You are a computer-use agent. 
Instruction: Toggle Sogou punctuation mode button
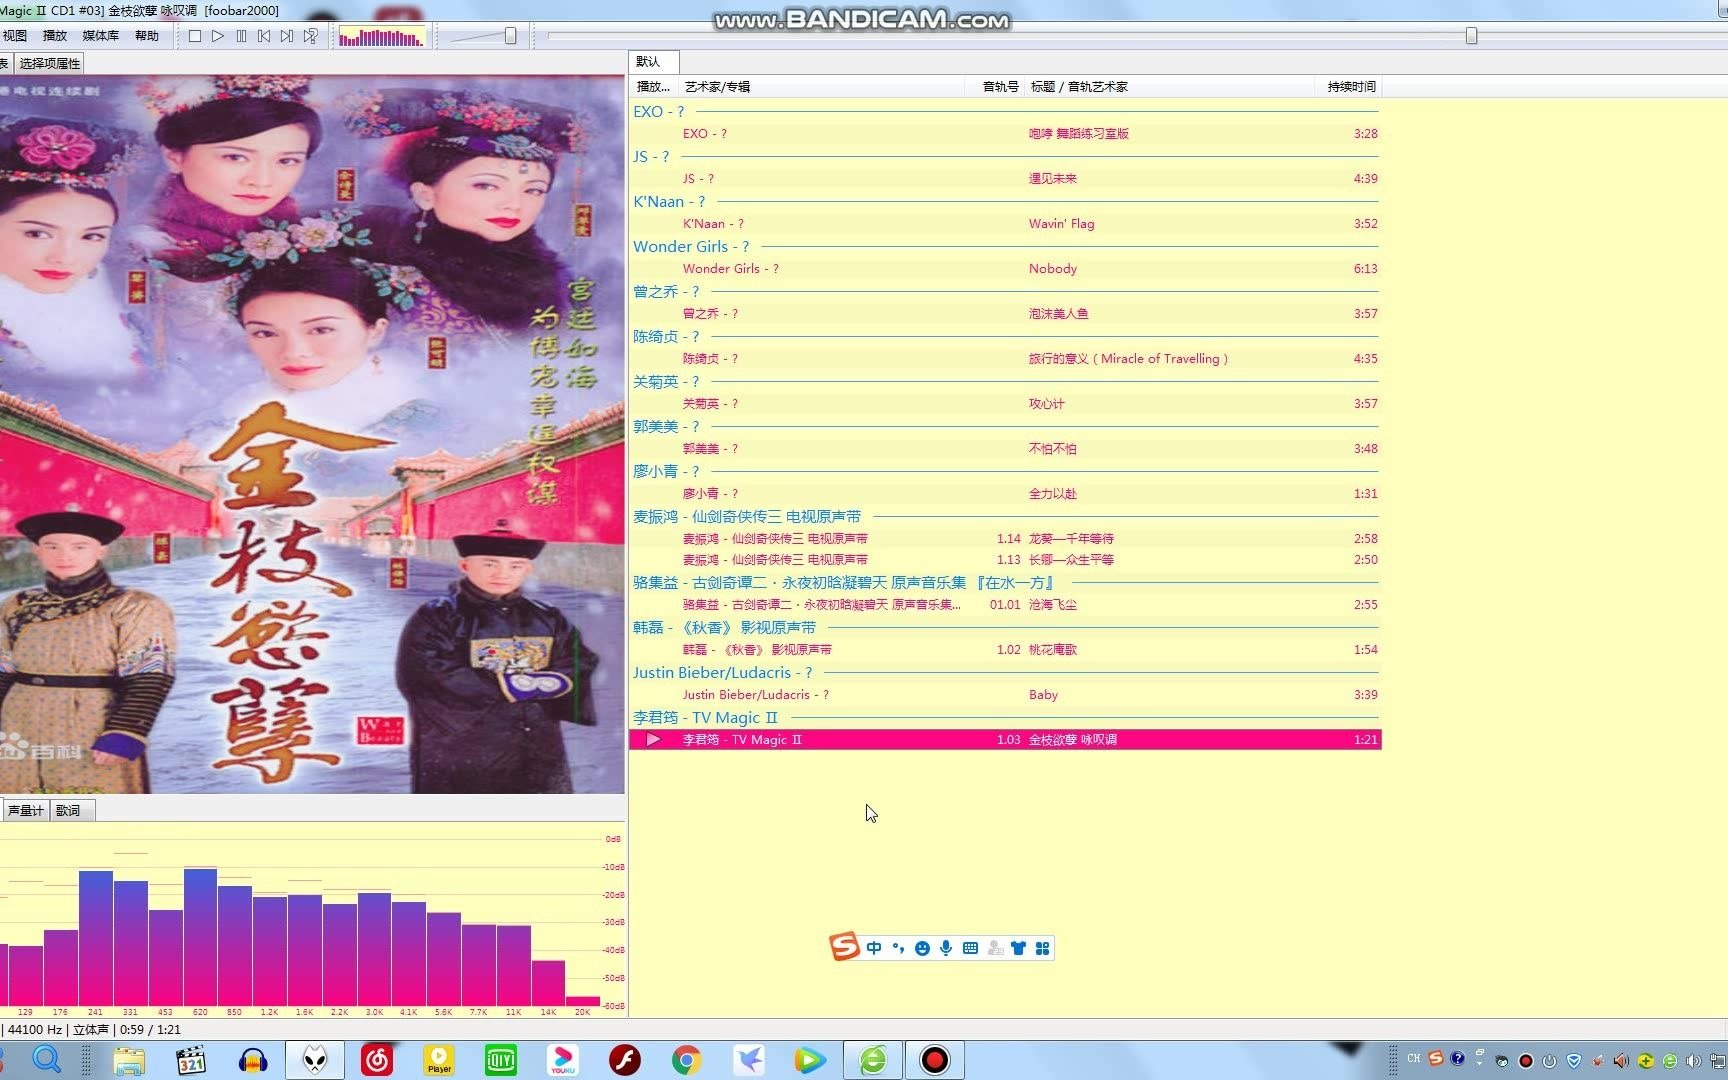[898, 948]
